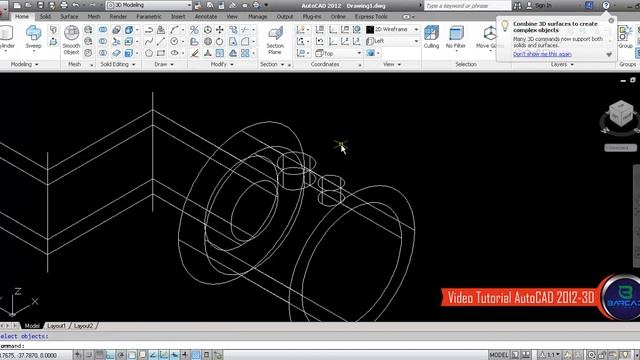The width and height of the screenshot is (640, 360).
Task: Expand the Modify panel
Action: pos(222,64)
